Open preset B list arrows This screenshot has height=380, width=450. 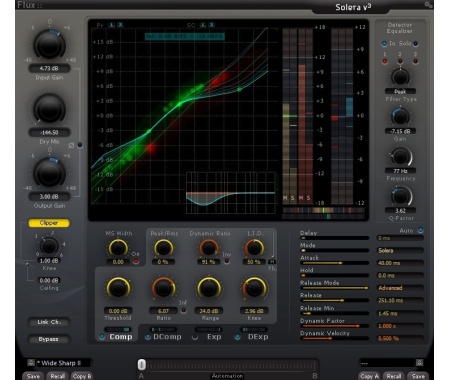point(420,363)
